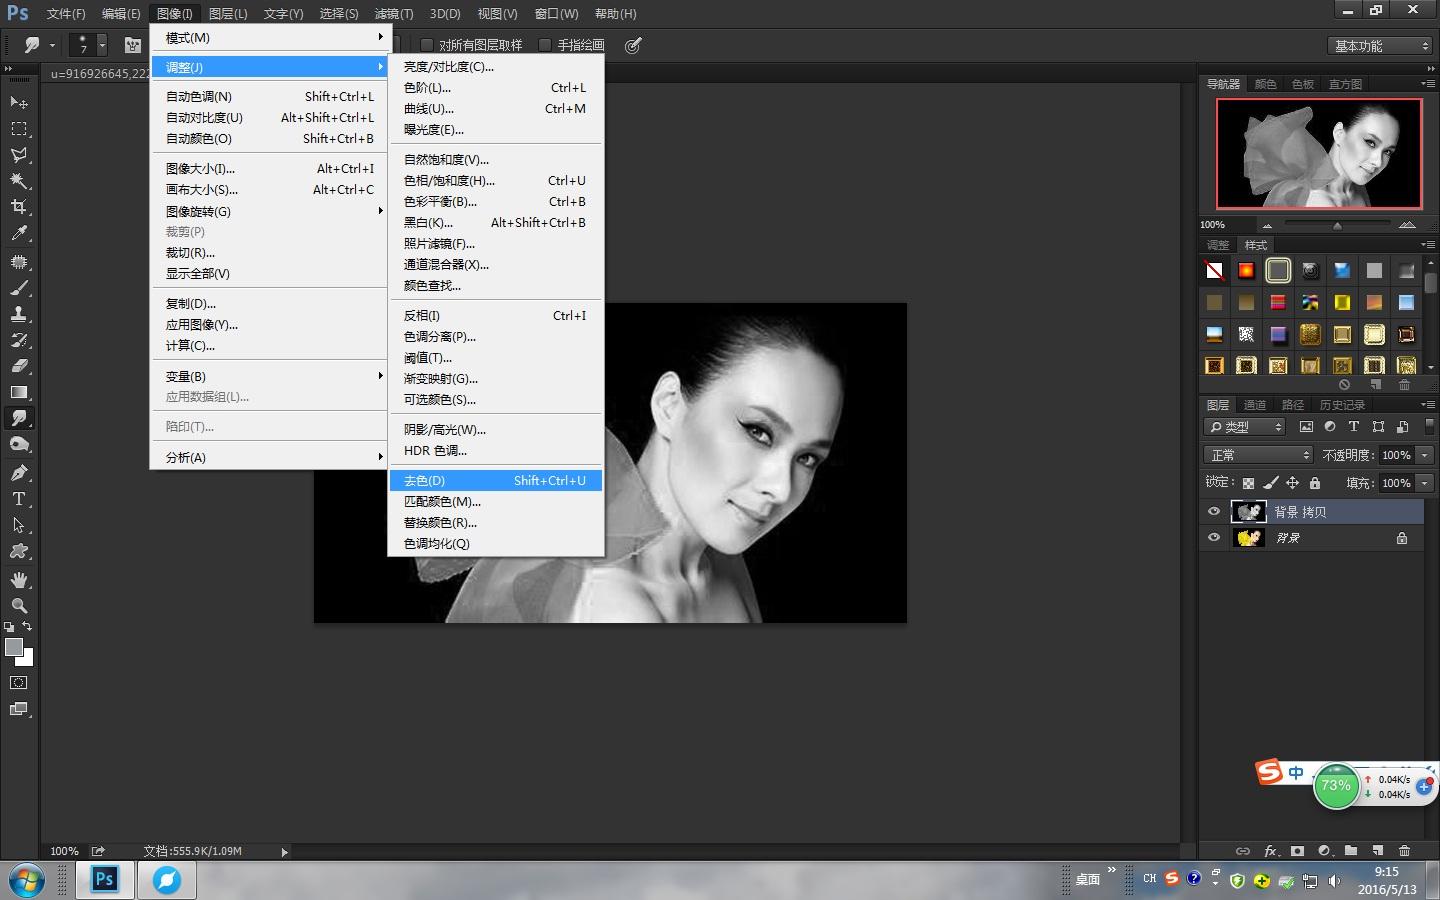This screenshot has height=900, width=1440.
Task: Switch to the 直方图 tab
Action: point(1345,84)
